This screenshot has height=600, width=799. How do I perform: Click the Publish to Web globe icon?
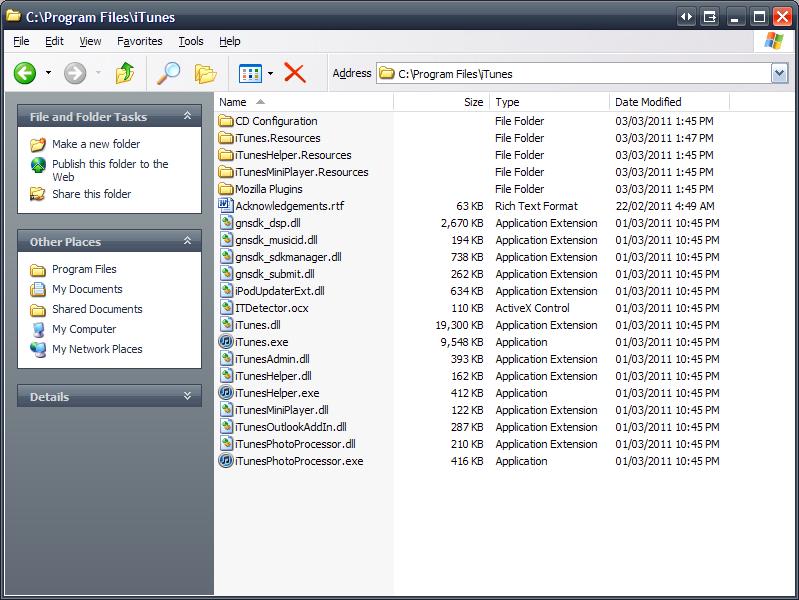38,165
